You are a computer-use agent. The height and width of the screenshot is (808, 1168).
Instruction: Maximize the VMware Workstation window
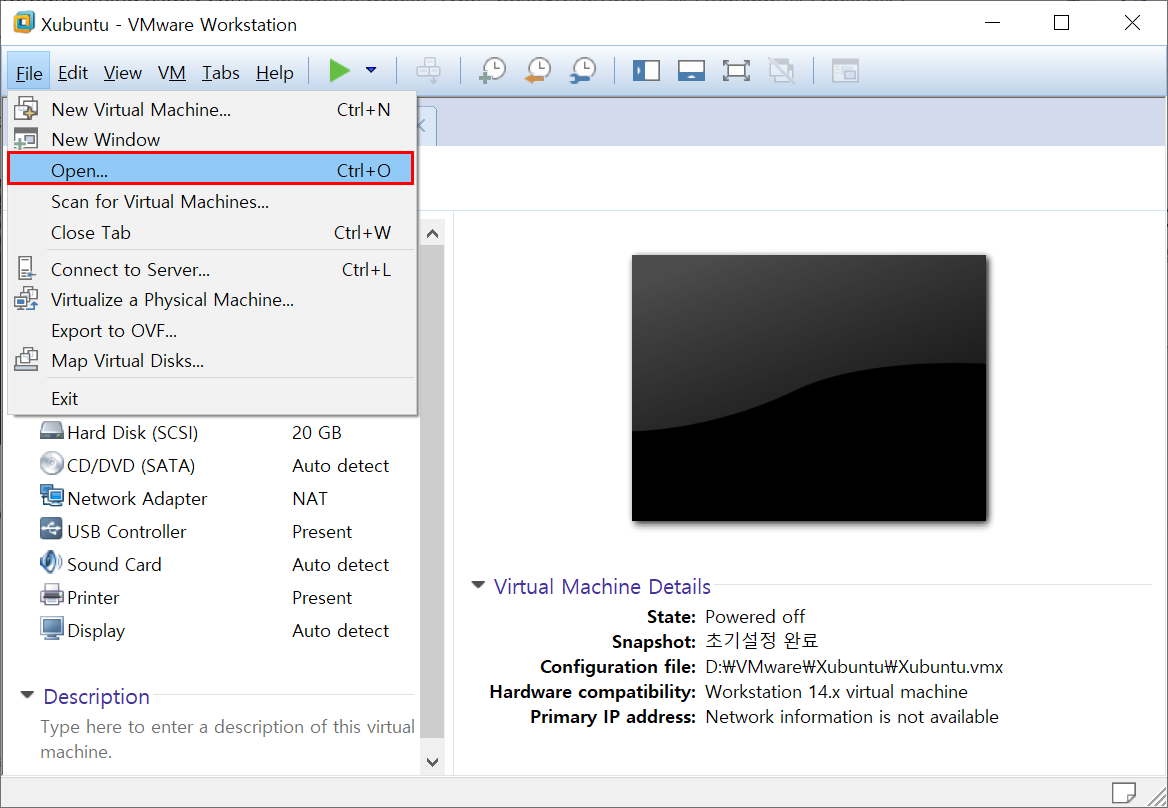(1061, 23)
